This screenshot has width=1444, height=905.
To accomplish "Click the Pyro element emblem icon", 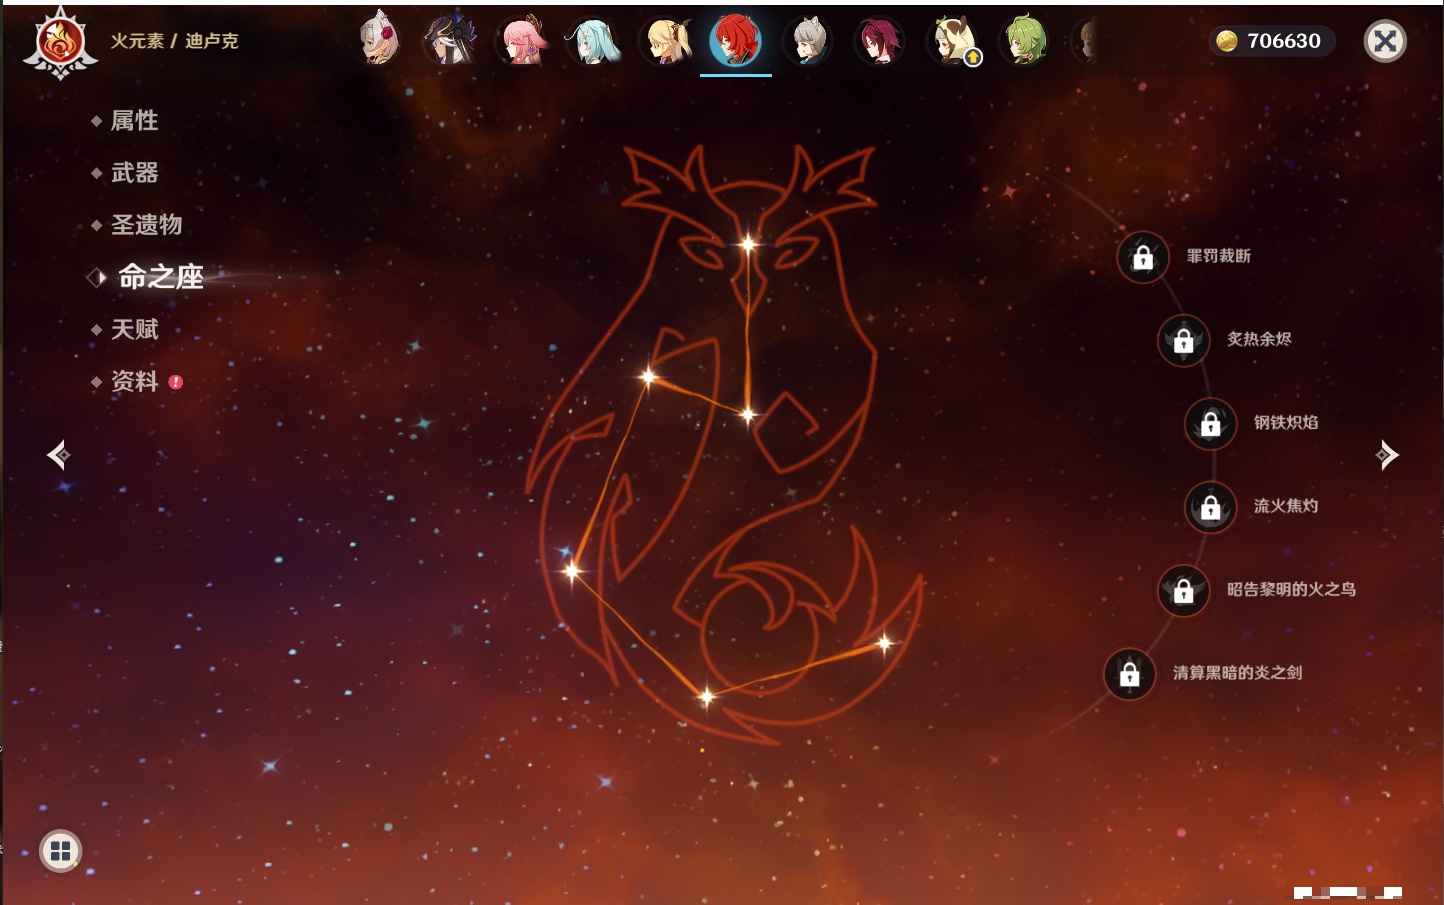I will [60, 43].
